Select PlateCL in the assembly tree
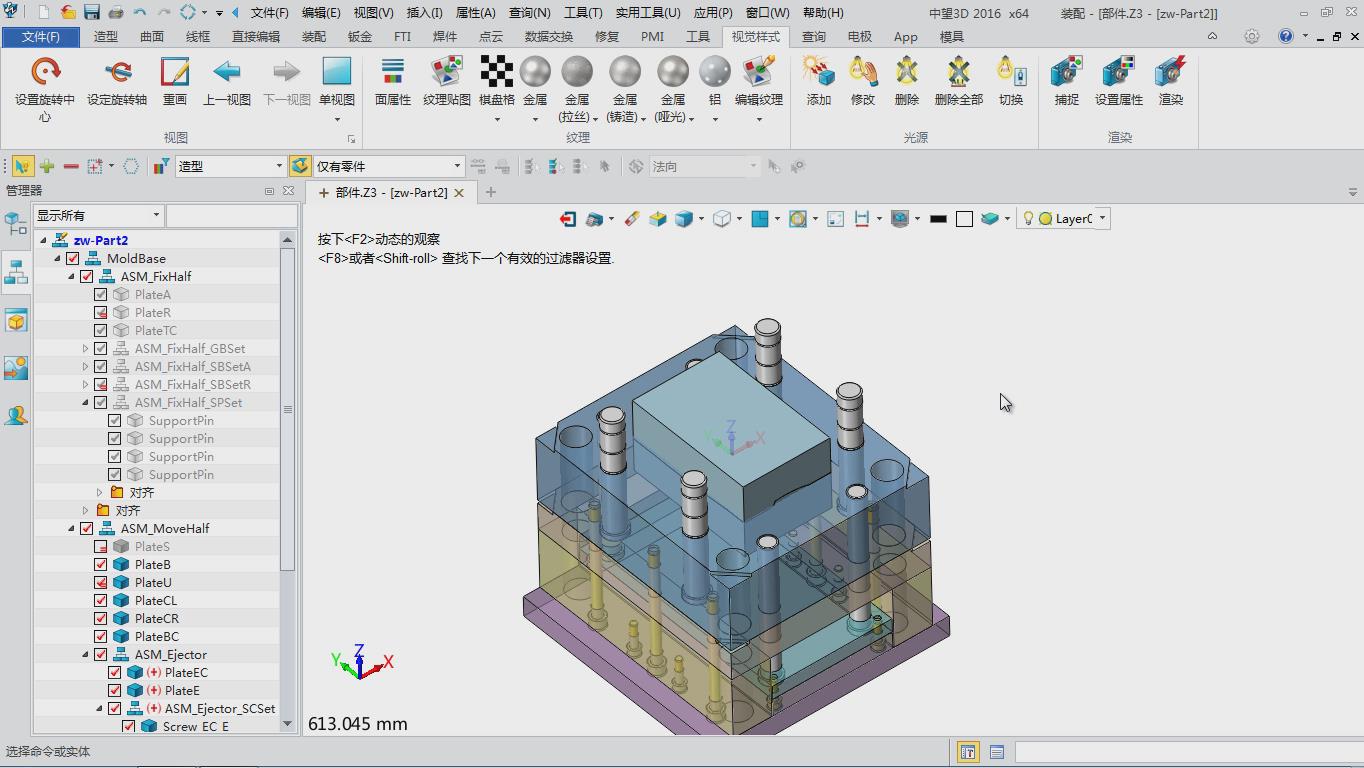 [156, 601]
